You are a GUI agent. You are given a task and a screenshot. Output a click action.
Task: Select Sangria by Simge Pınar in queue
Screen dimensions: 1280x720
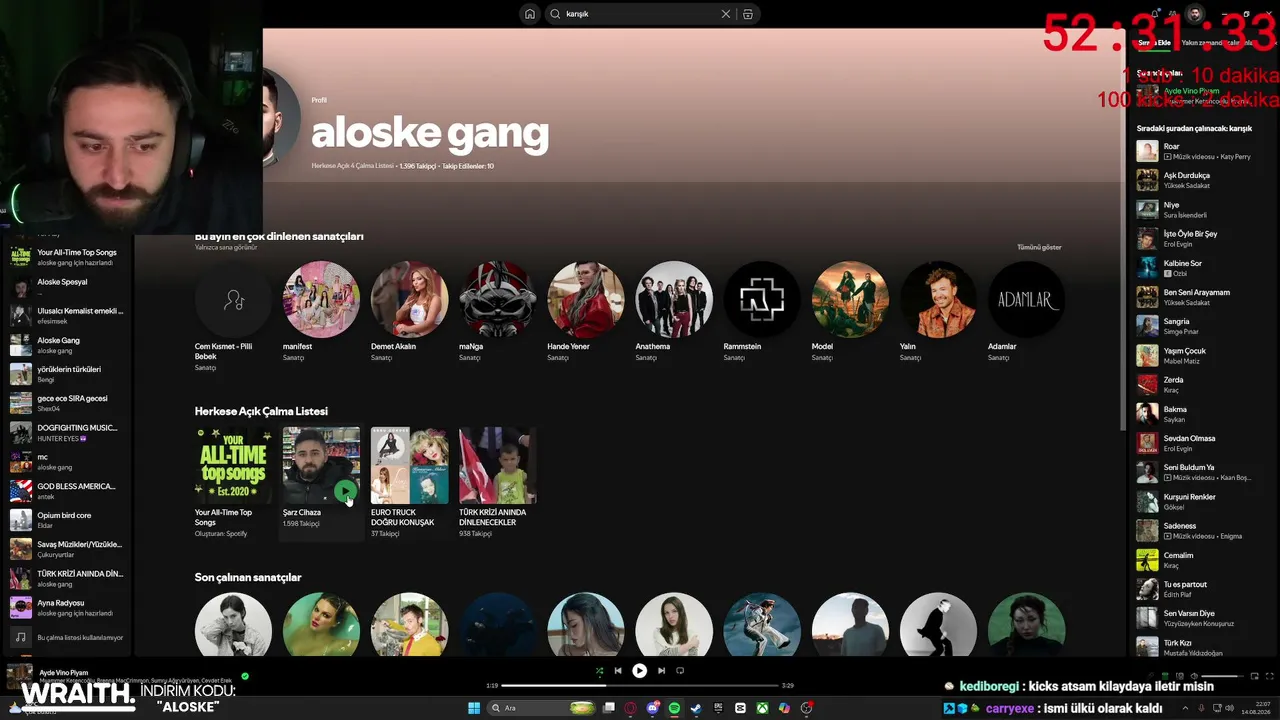click(1204, 326)
